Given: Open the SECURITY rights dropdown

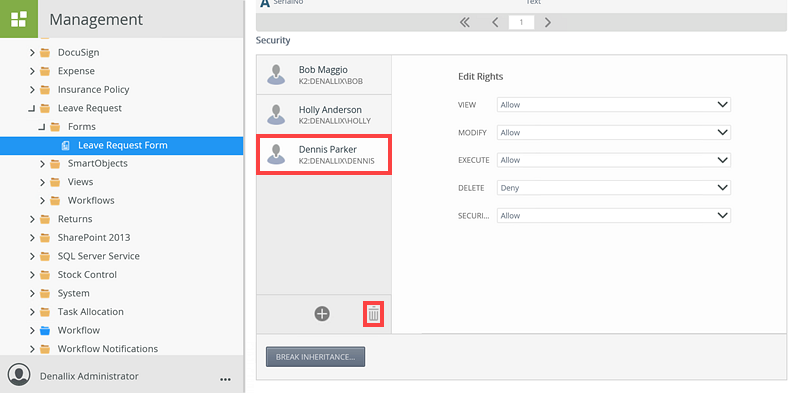Looking at the screenshot, I should 614,215.
